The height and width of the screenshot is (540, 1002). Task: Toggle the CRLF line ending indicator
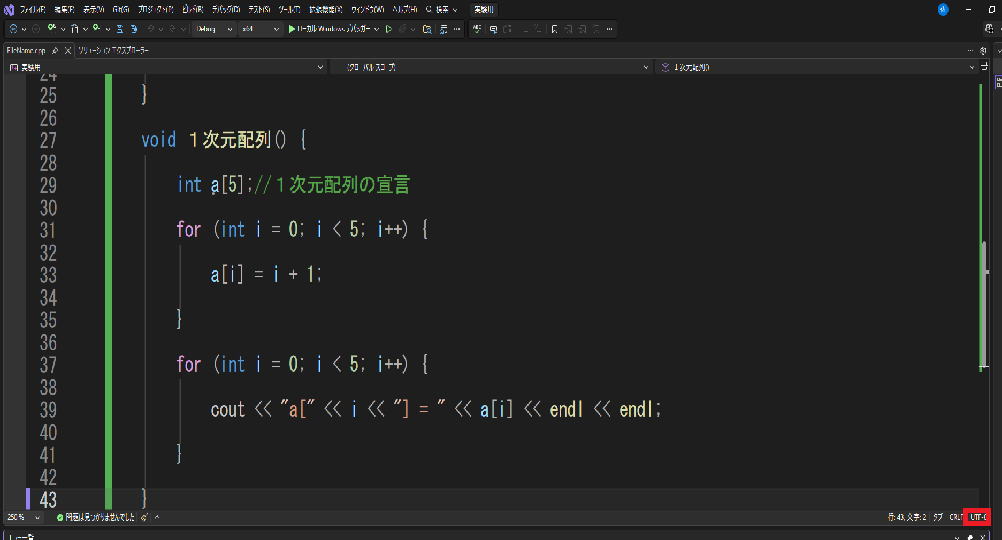click(x=955, y=517)
